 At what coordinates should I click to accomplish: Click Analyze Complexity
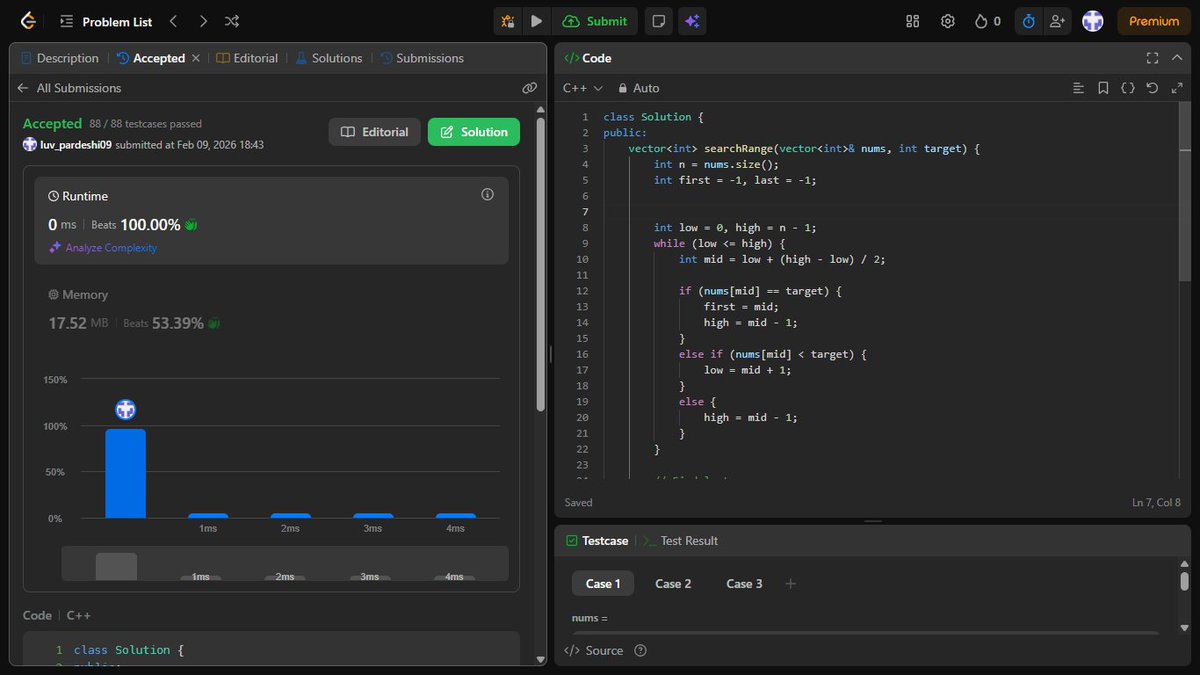(x=103, y=248)
